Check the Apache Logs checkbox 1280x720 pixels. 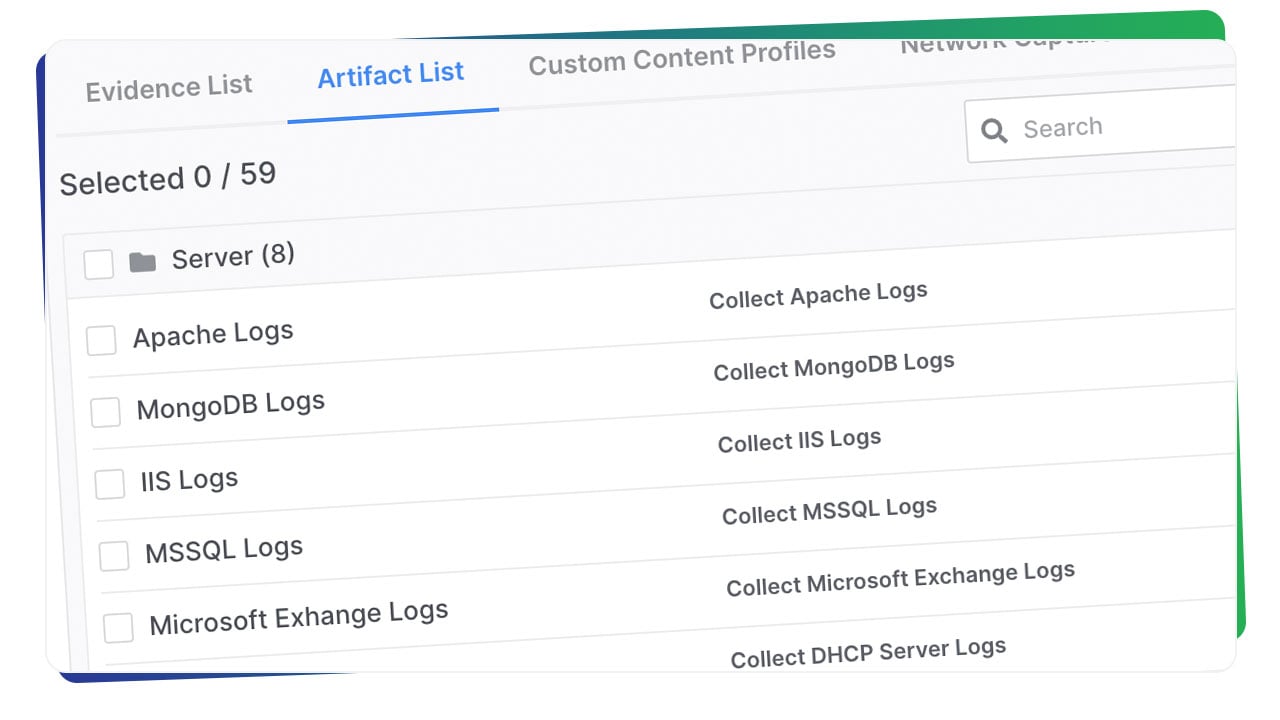point(101,340)
